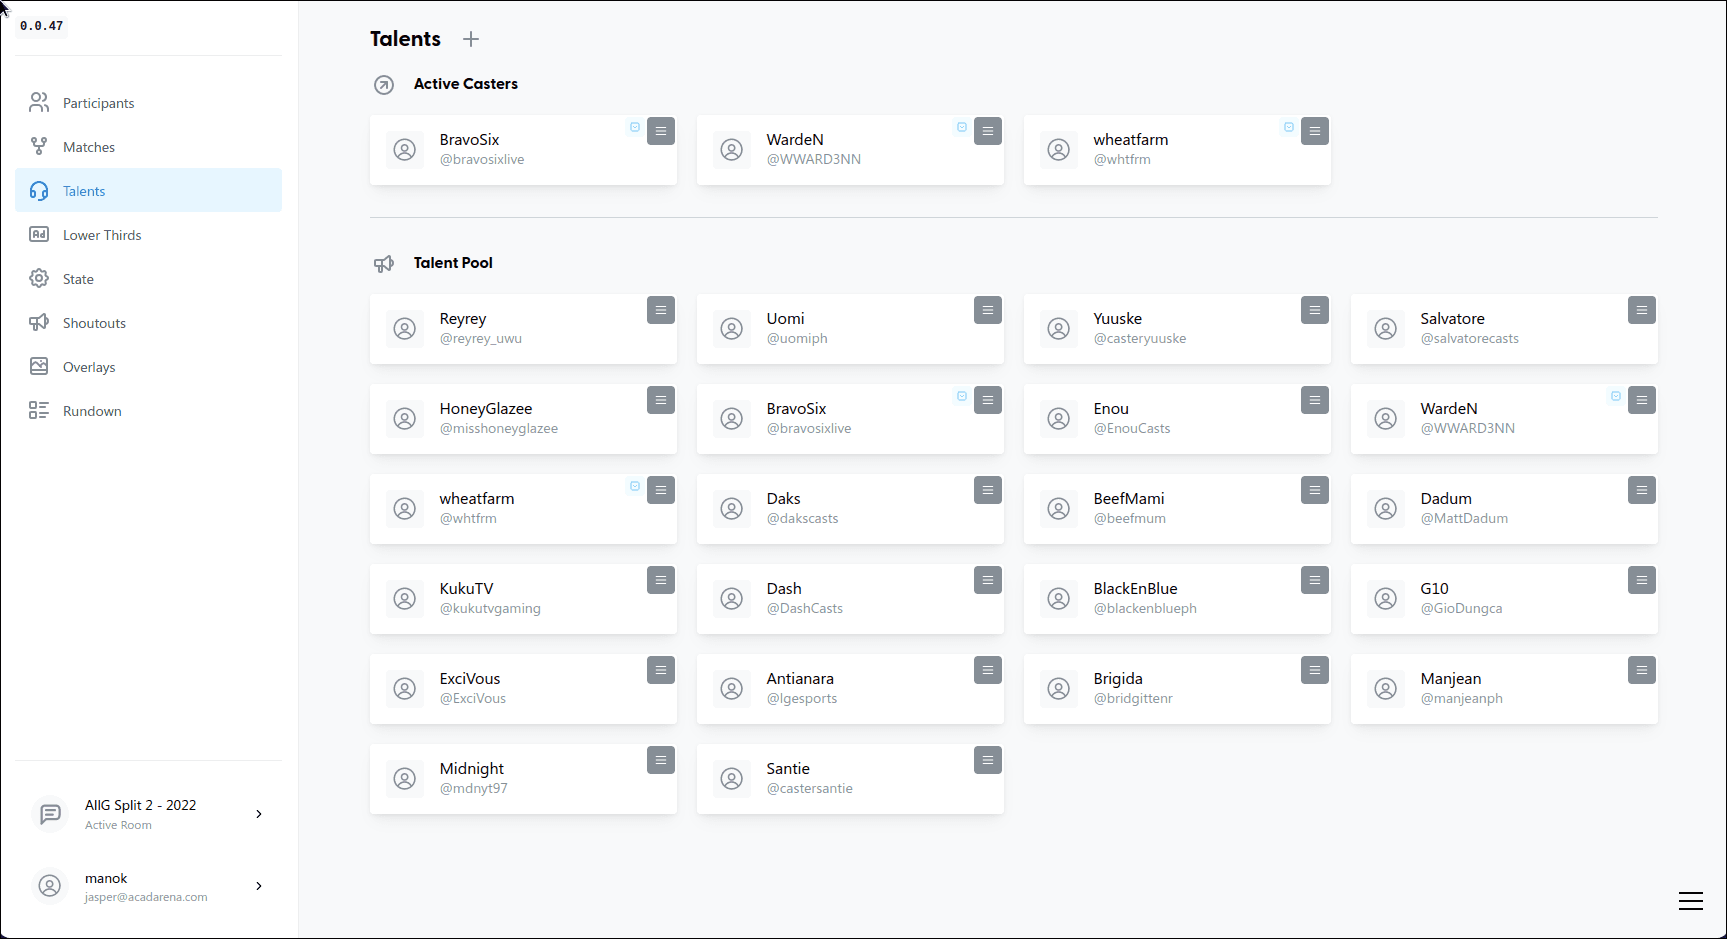Open the Rundown page link

click(92, 411)
